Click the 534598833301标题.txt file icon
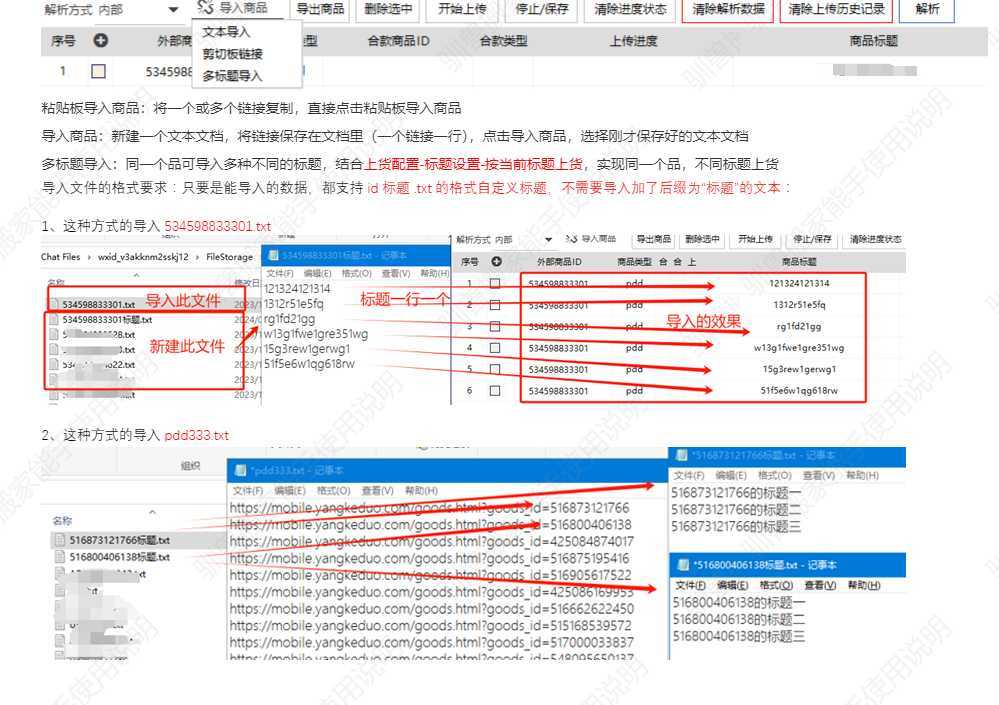The width and height of the screenshot is (999, 705). (54, 320)
